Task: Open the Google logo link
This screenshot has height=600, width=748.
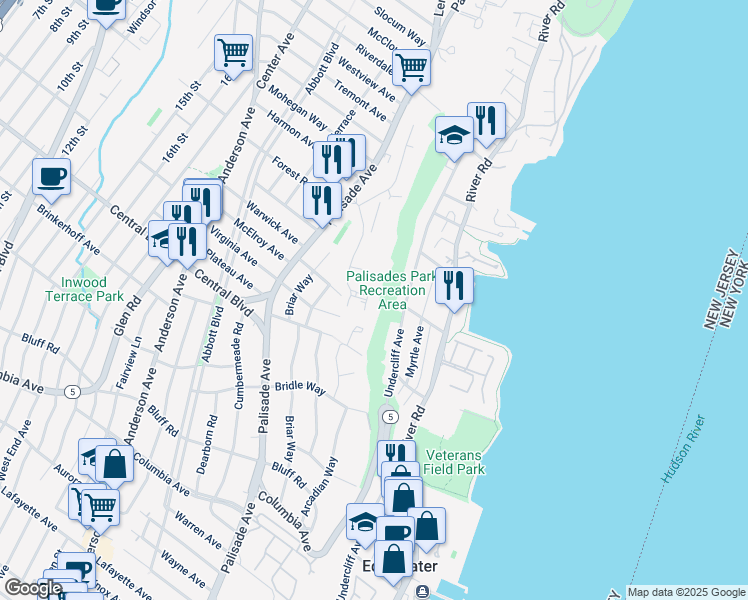Action: point(33,588)
